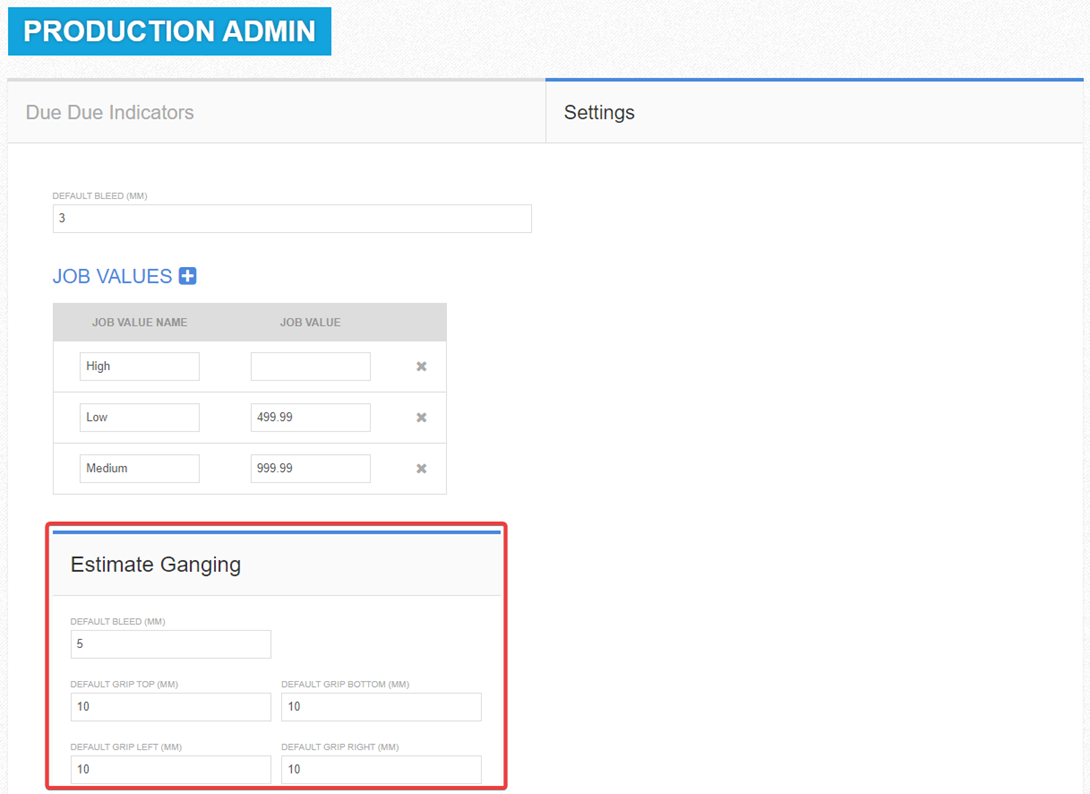Click the JOB VALUES heading
1090x794 pixels.
click(x=113, y=277)
